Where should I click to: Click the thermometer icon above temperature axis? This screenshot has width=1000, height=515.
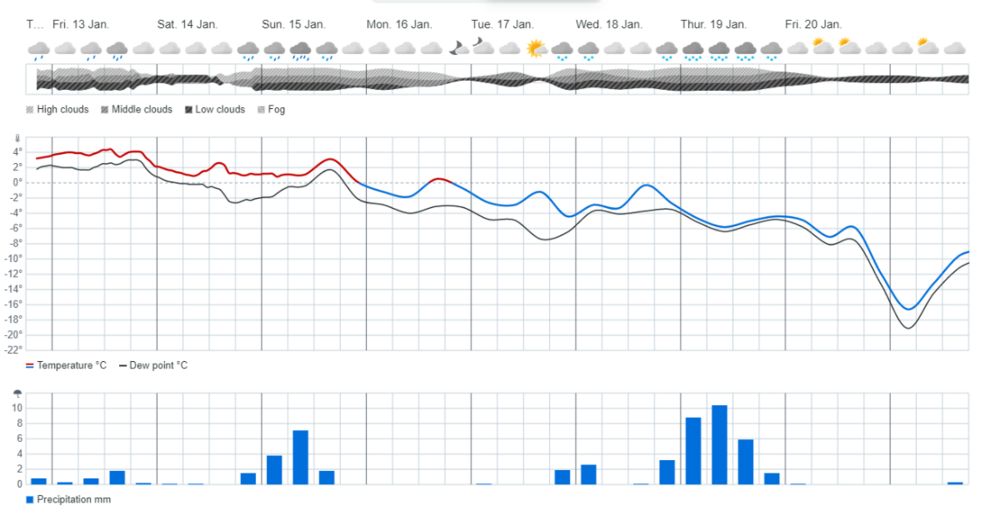17,141
